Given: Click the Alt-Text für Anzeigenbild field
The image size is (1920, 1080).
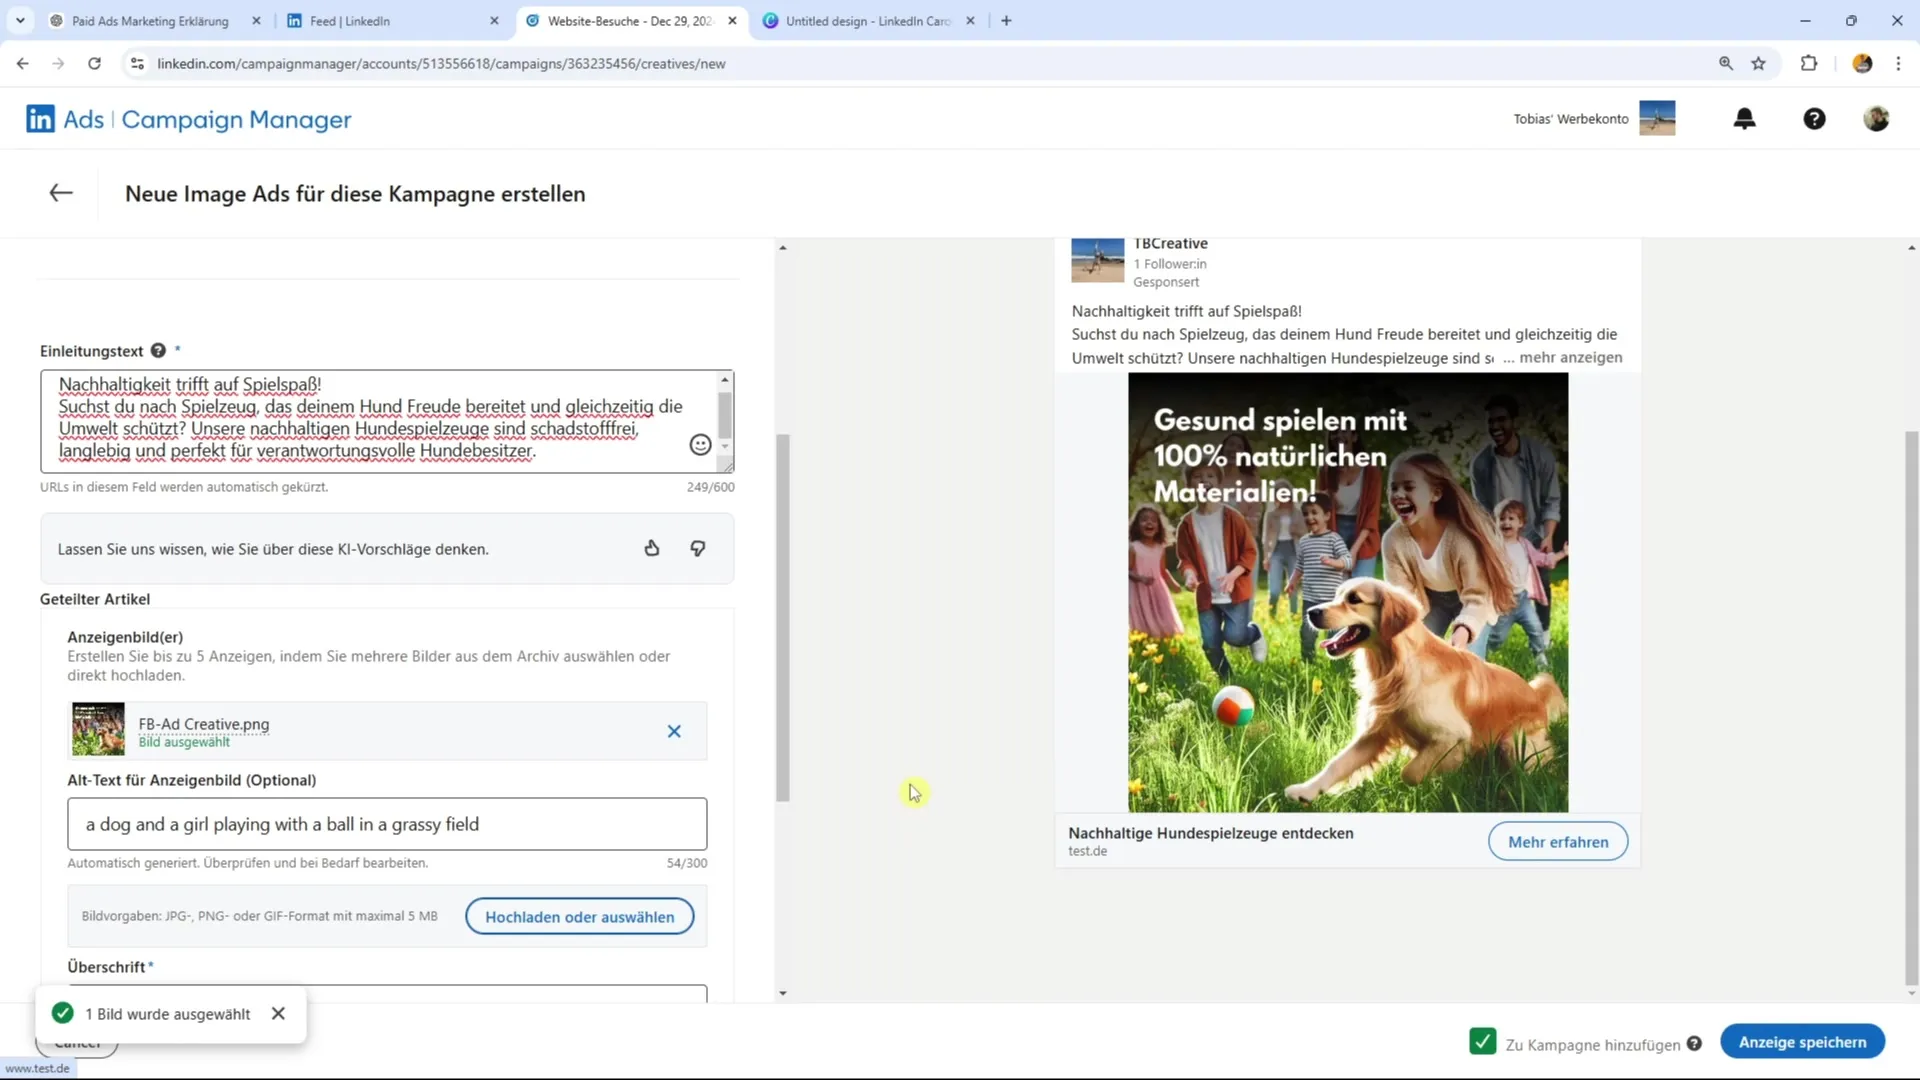Looking at the screenshot, I should pos(387,824).
